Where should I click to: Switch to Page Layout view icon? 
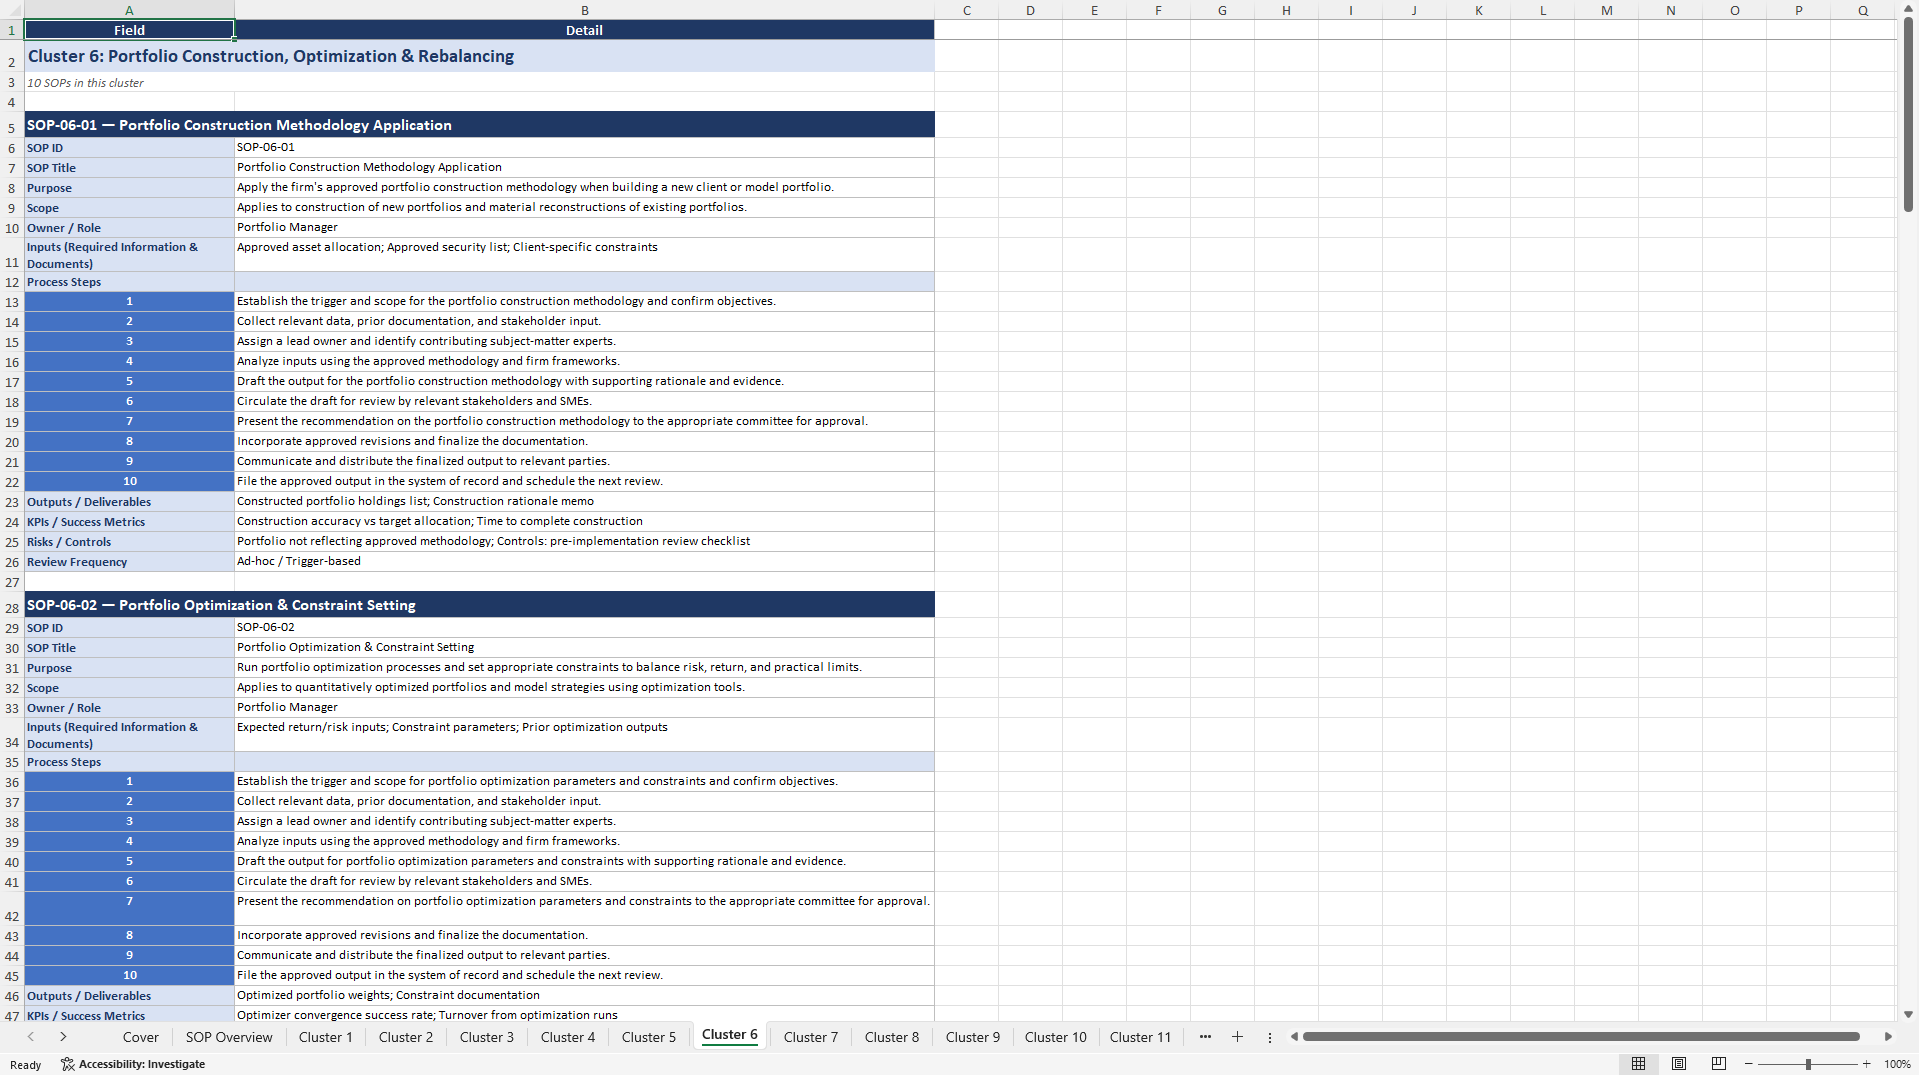click(x=1679, y=1064)
